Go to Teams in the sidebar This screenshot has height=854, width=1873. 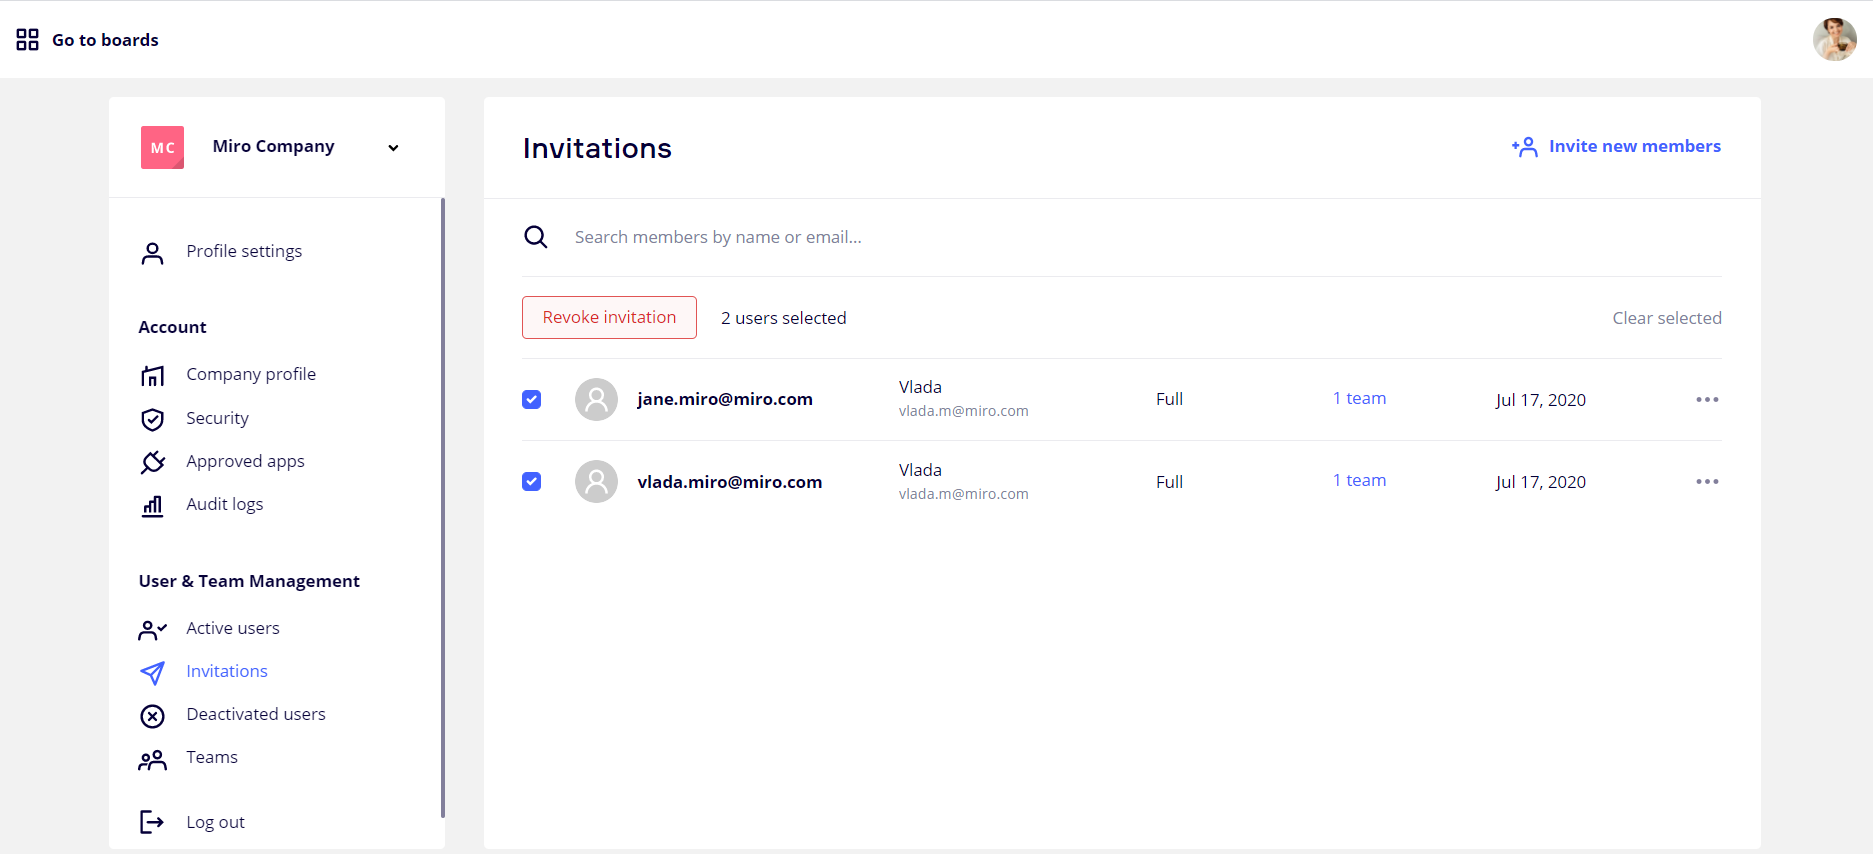pyautogui.click(x=211, y=757)
